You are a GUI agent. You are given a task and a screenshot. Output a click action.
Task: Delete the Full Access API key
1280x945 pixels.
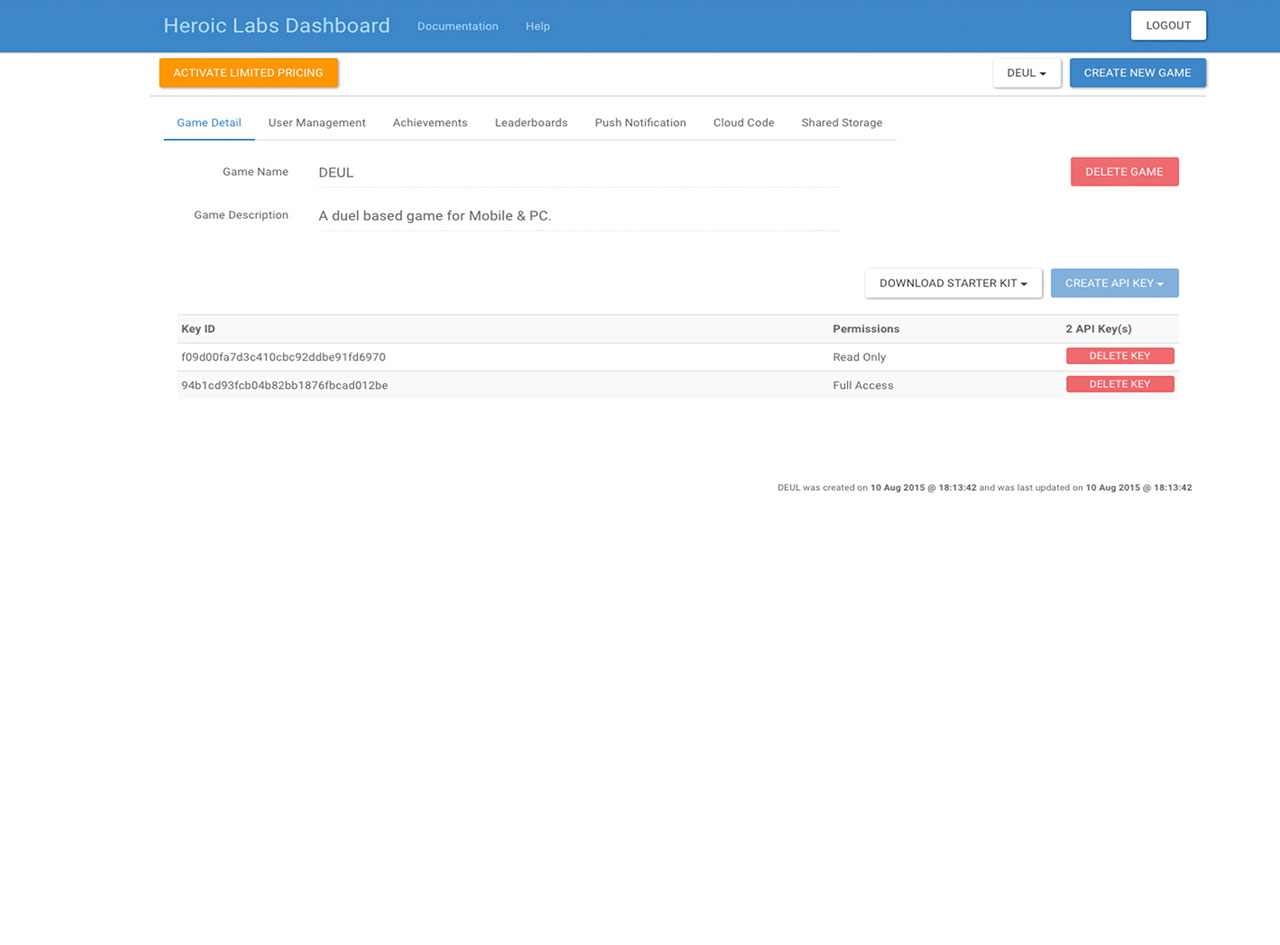point(1119,384)
